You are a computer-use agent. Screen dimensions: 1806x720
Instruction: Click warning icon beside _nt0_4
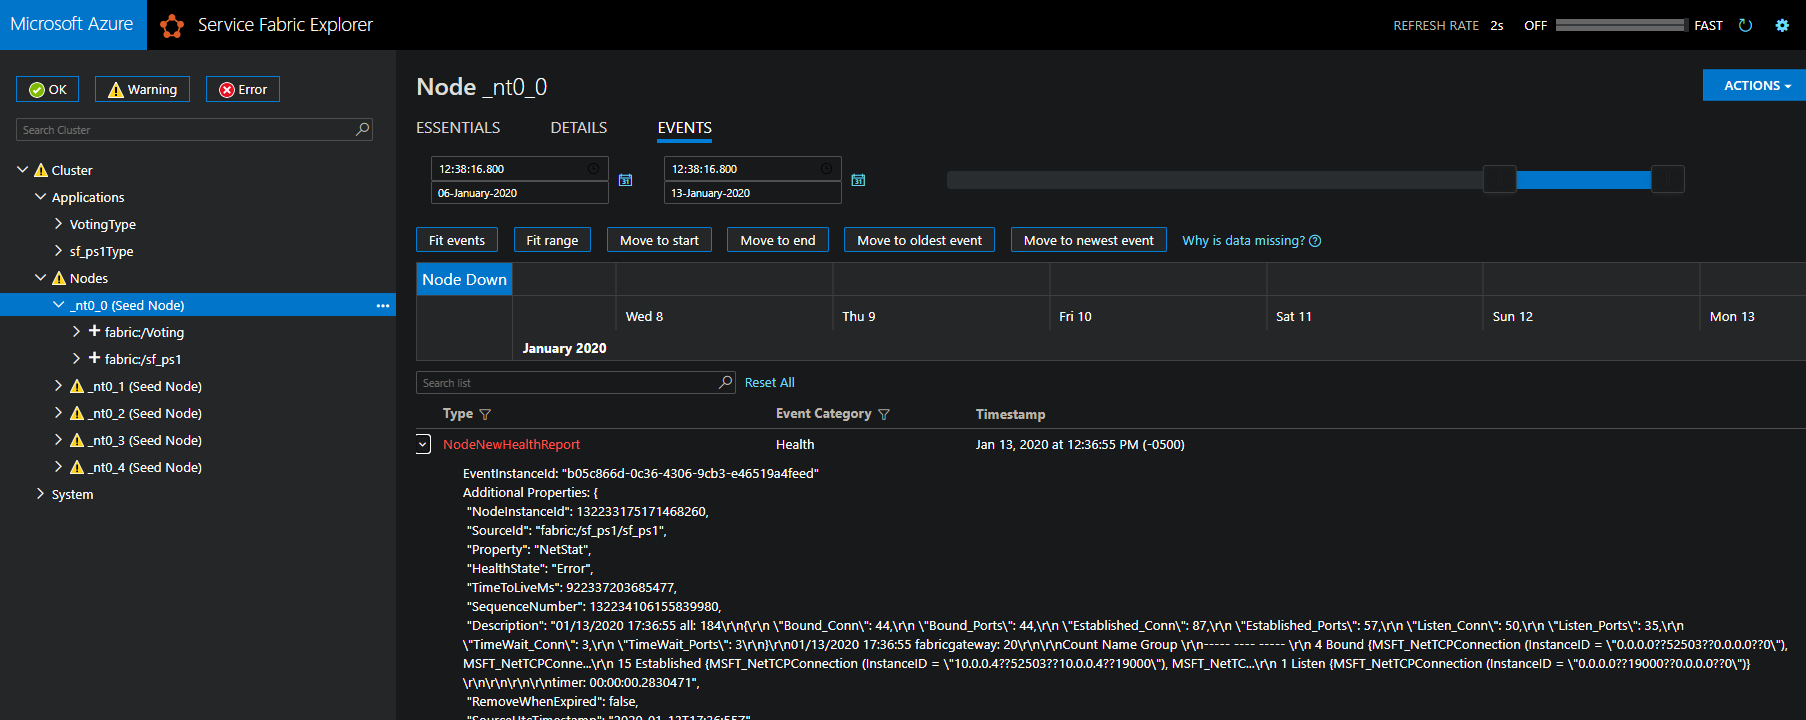[77, 467]
